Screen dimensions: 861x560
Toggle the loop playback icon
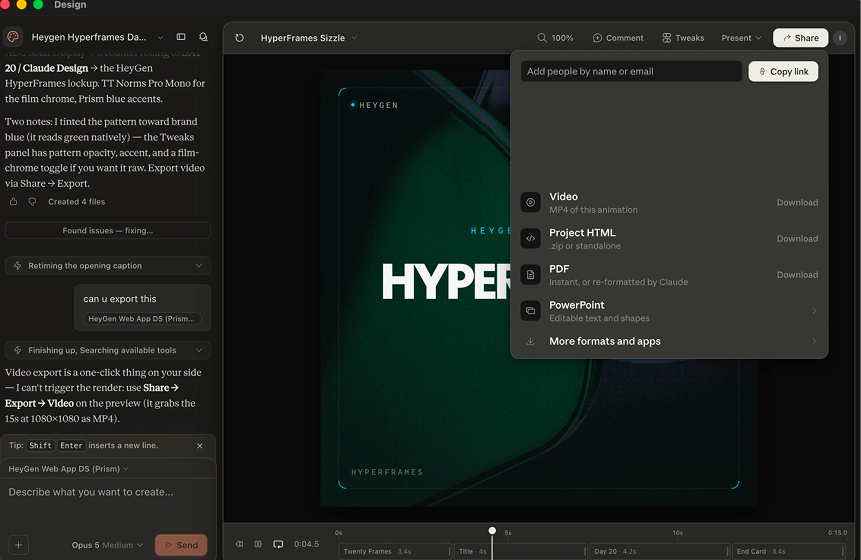click(x=278, y=544)
